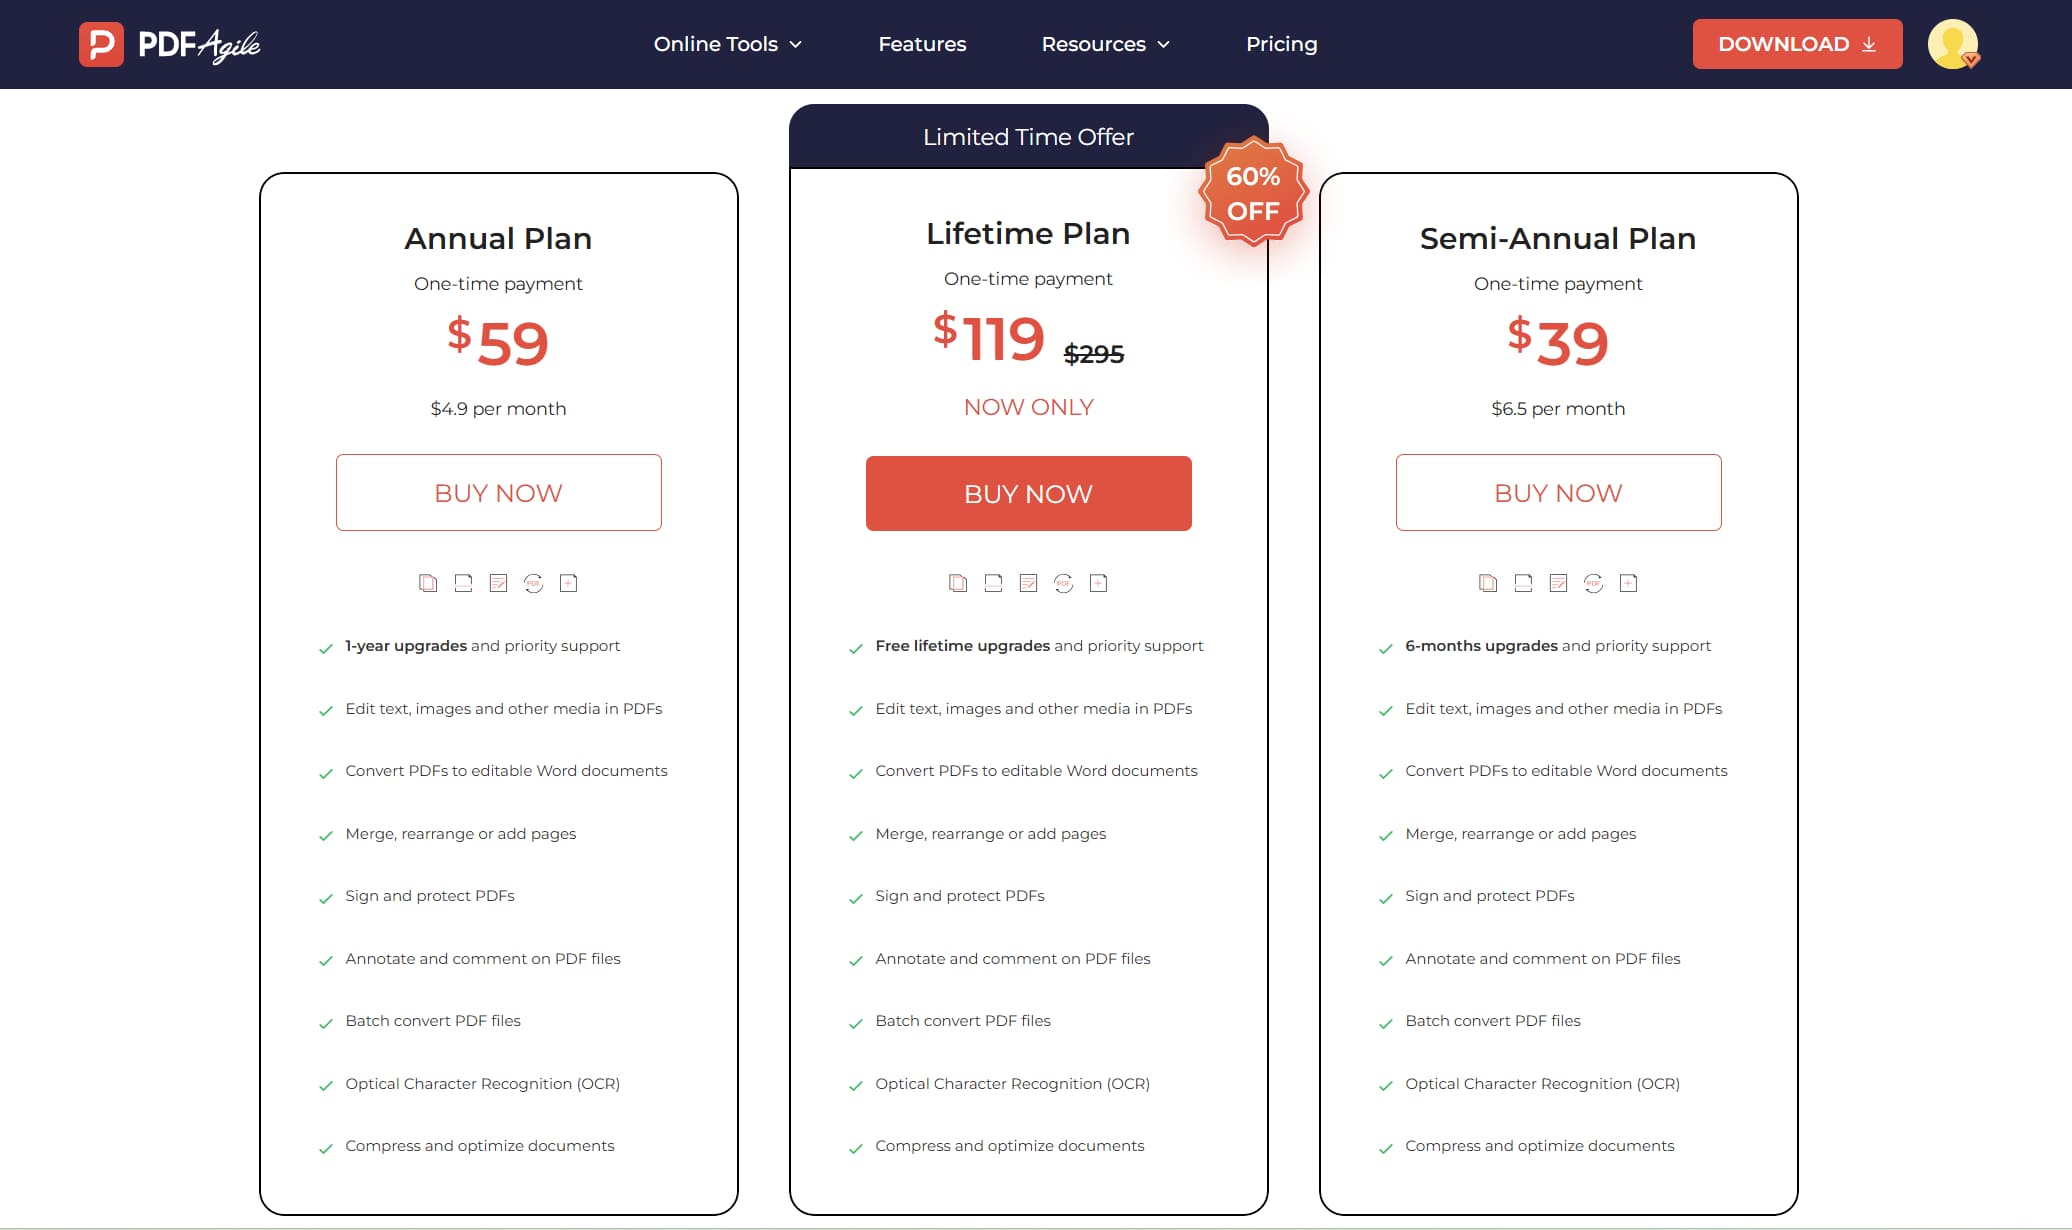
Task: Click BUY NOW for the Lifetime Plan
Action: pyautogui.click(x=1028, y=493)
